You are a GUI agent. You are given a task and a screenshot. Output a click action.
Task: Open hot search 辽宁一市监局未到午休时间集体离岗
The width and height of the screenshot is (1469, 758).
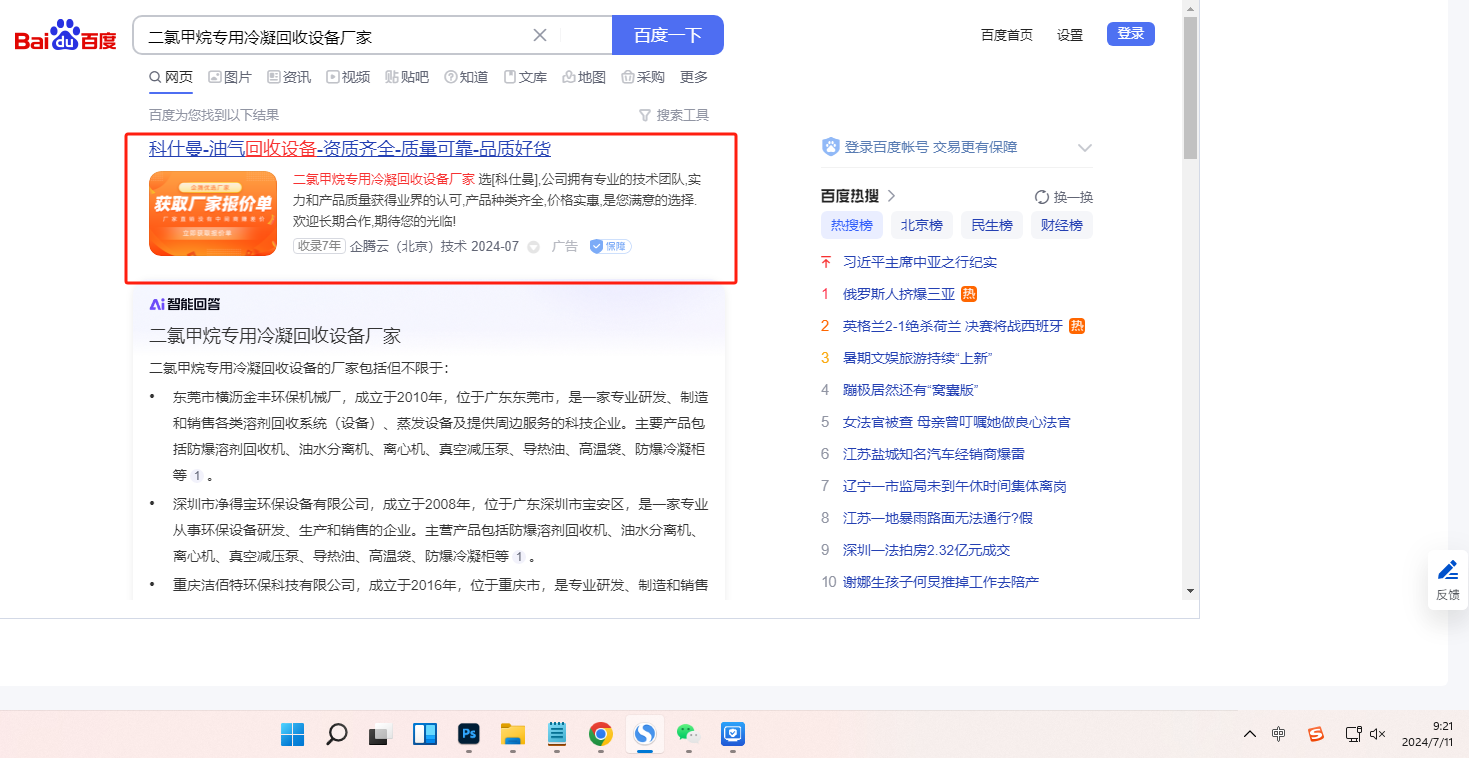pos(955,486)
